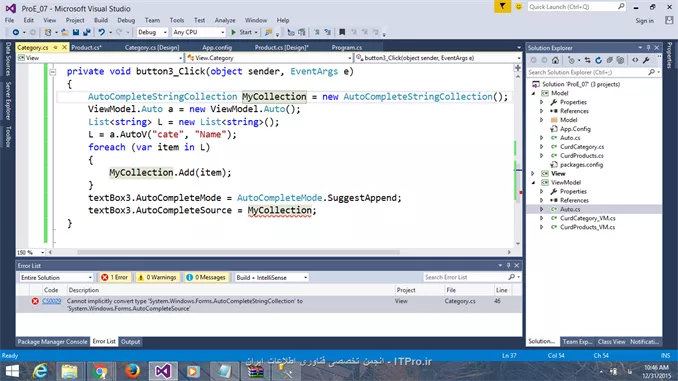678x381 pixels.
Task: Click the editor horizontal scrollbar
Action: click(238, 252)
